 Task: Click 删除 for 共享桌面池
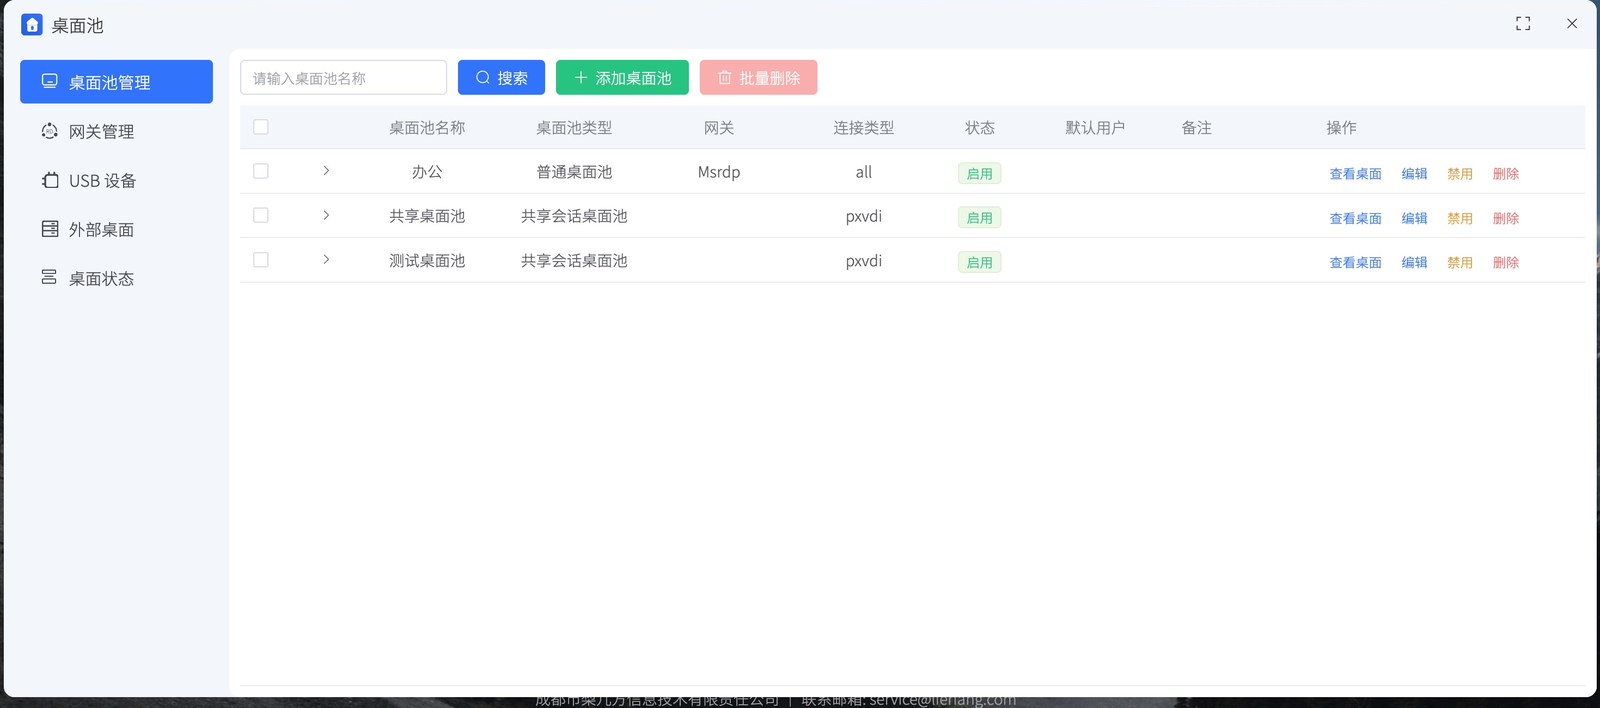tap(1506, 218)
